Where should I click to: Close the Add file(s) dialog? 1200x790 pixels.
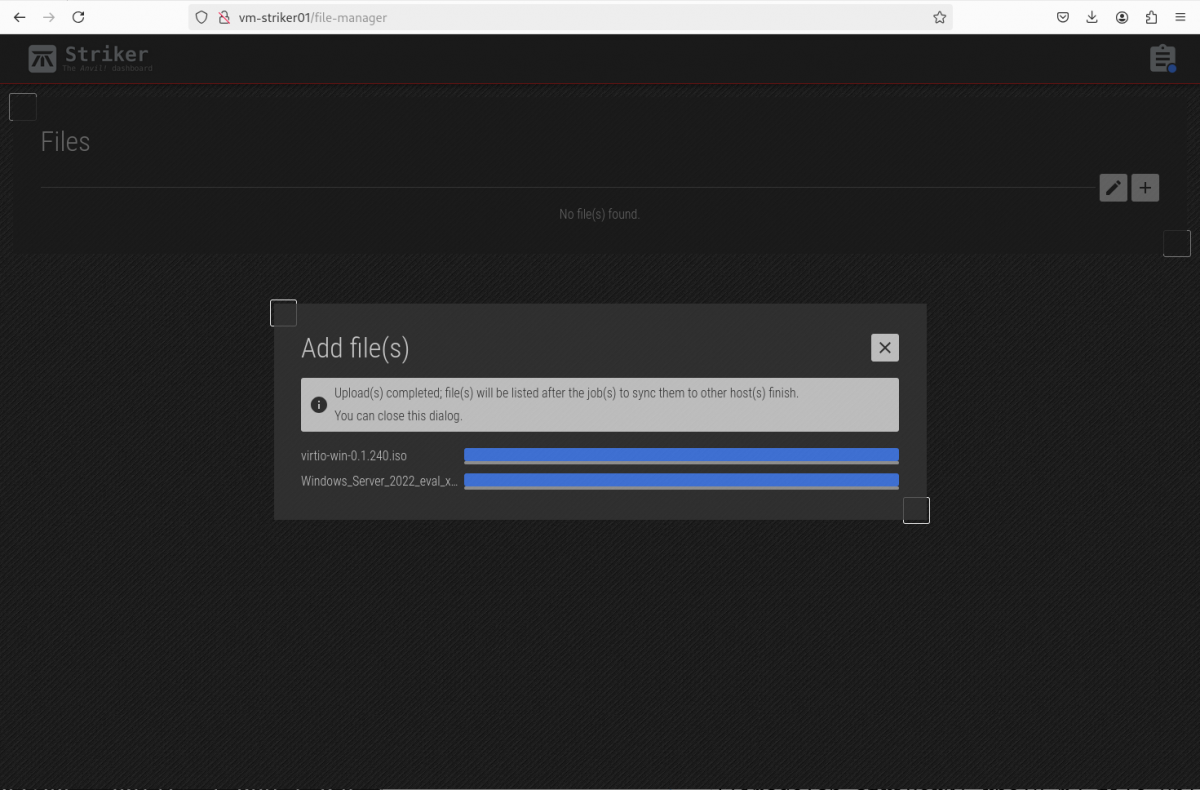point(884,348)
